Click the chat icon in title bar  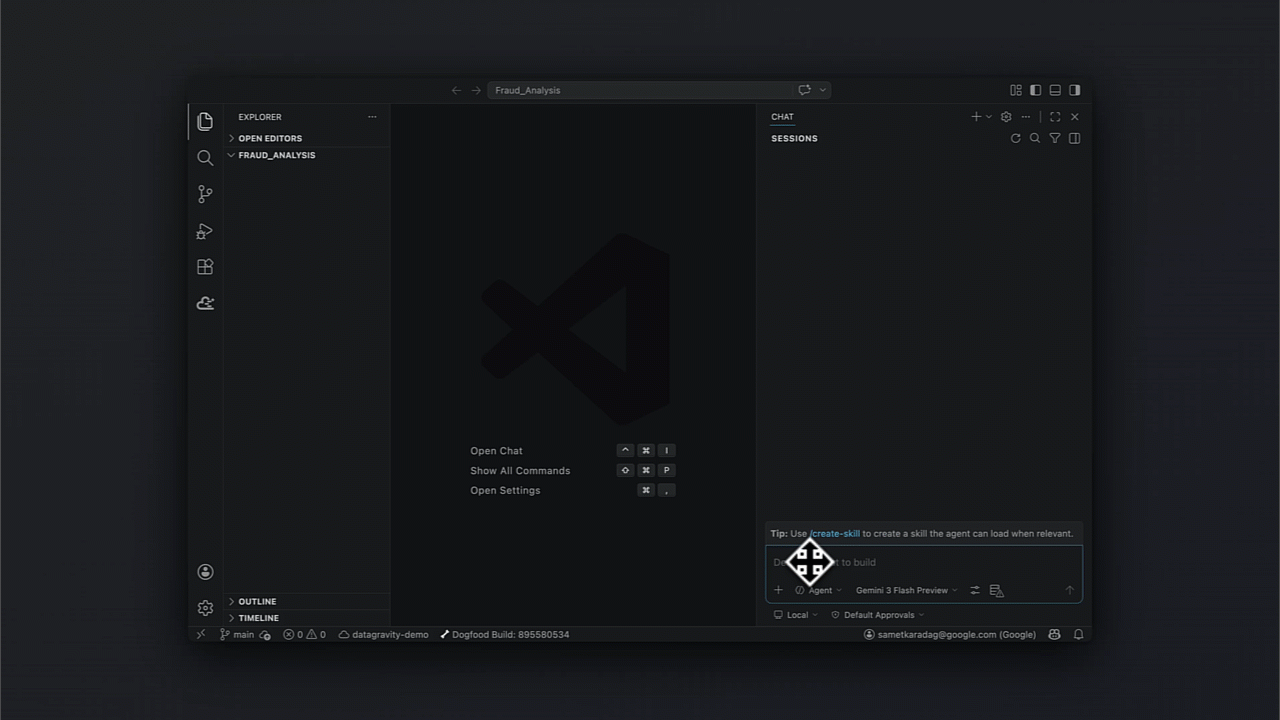(x=804, y=90)
